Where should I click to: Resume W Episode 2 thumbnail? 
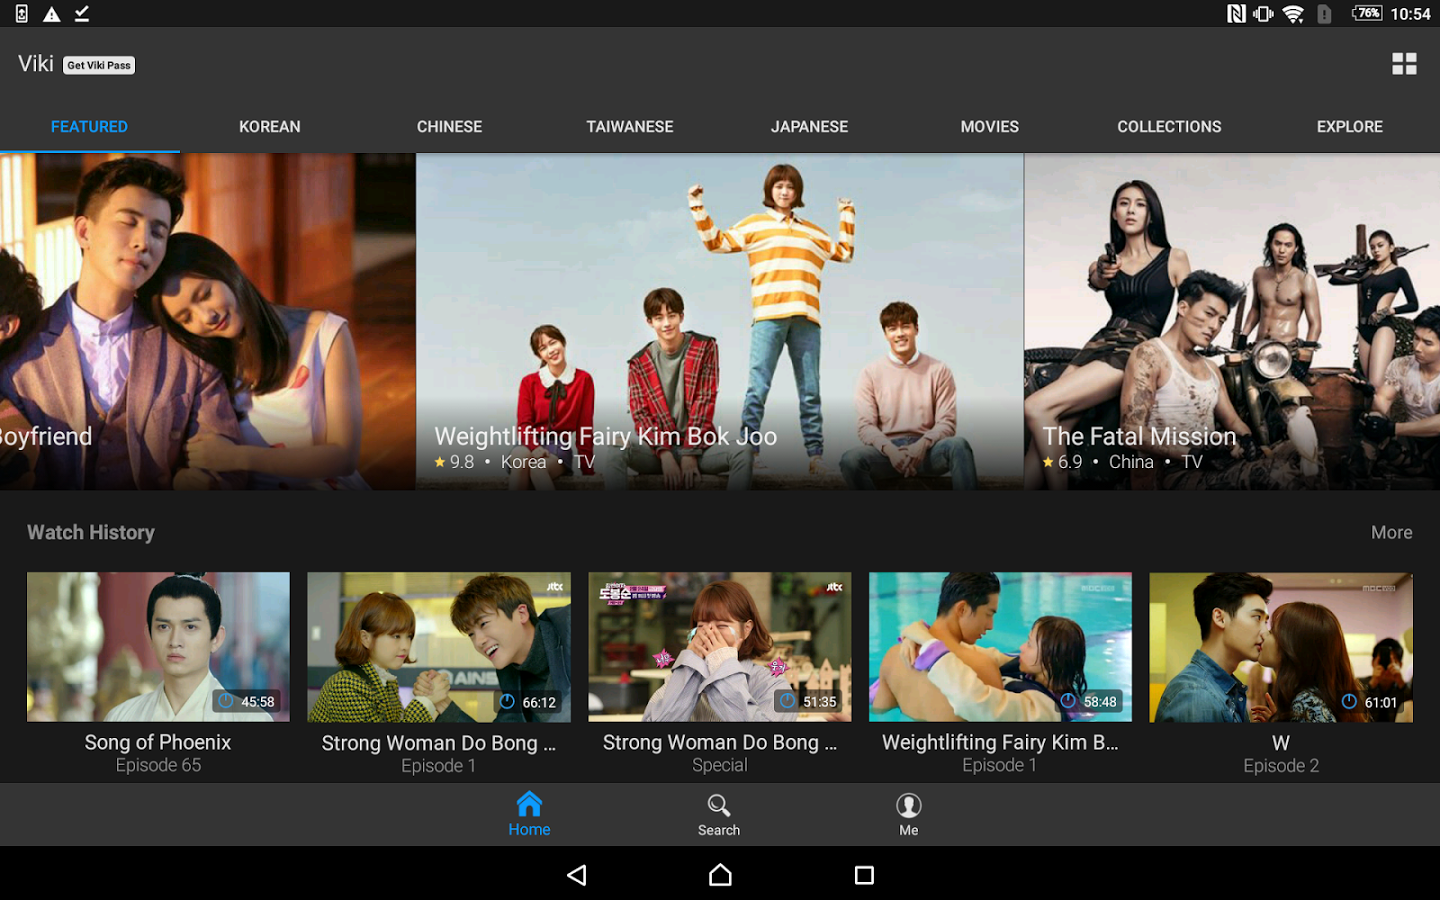tap(1281, 646)
